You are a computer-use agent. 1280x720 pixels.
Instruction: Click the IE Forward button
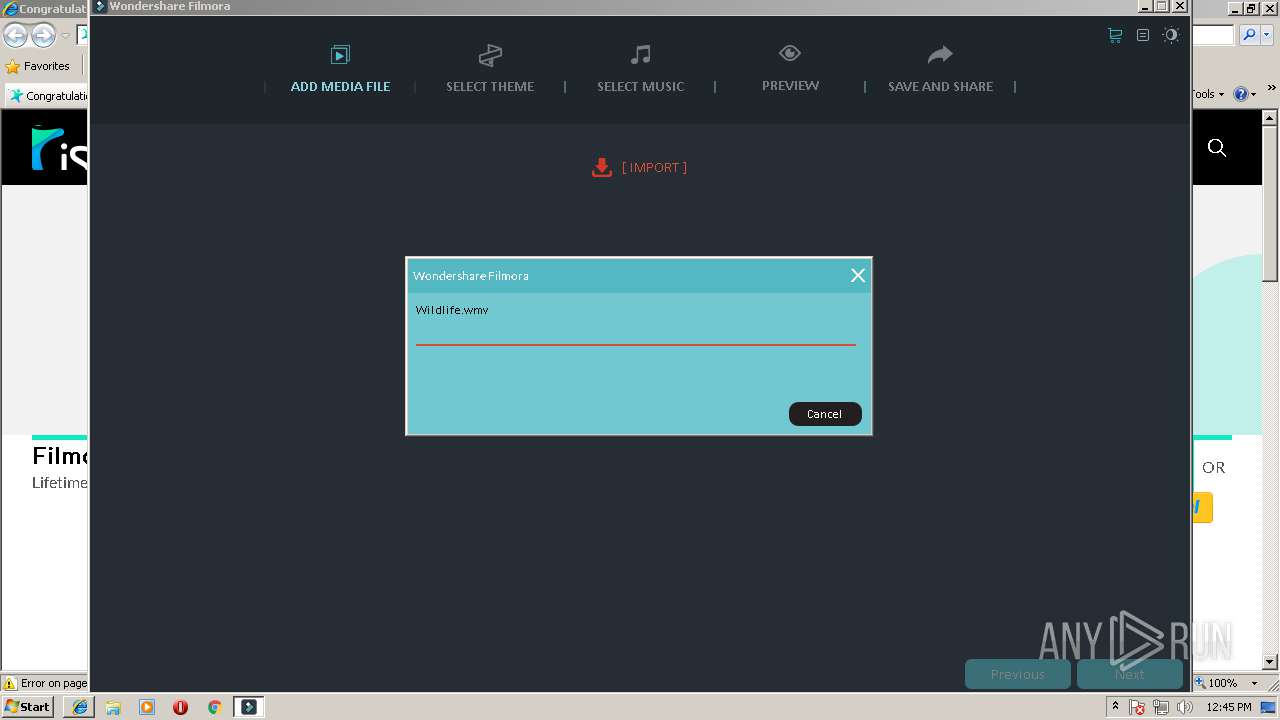43,36
